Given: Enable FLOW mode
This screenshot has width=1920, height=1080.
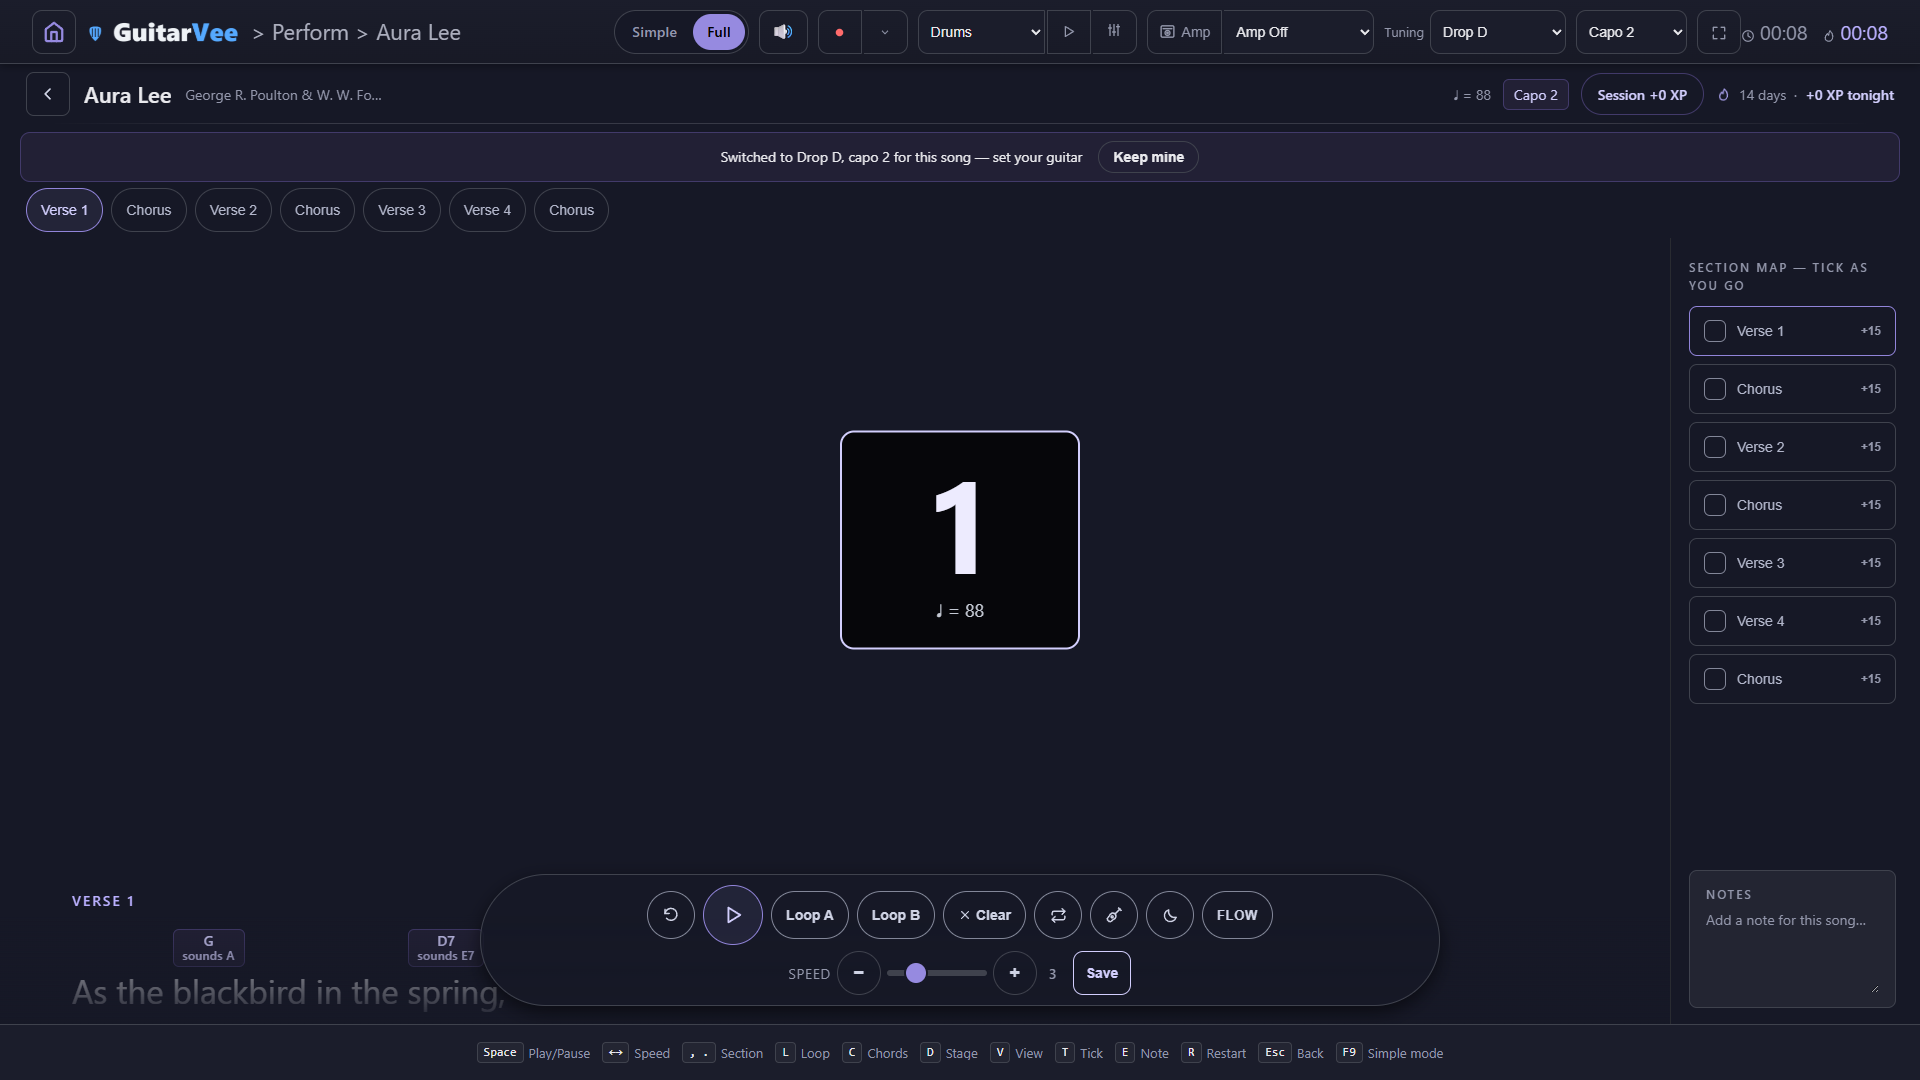Looking at the screenshot, I should (x=1237, y=915).
